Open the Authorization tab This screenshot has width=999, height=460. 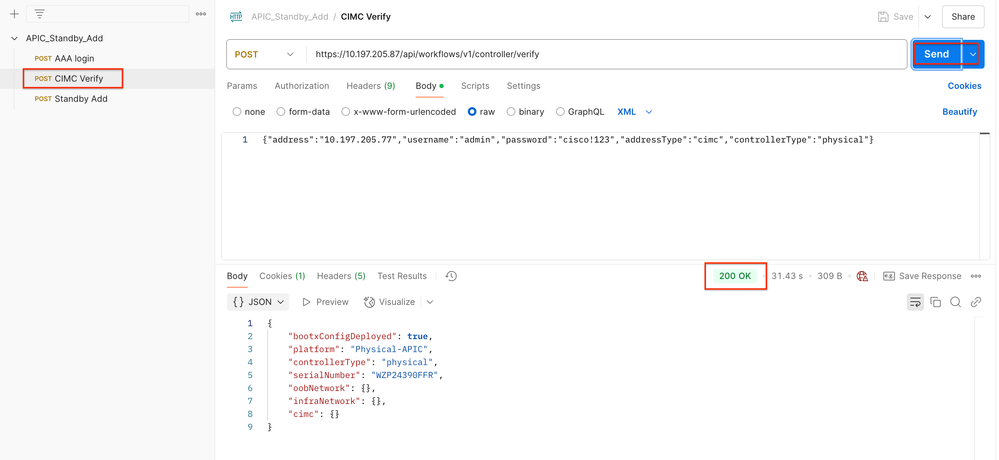302,85
